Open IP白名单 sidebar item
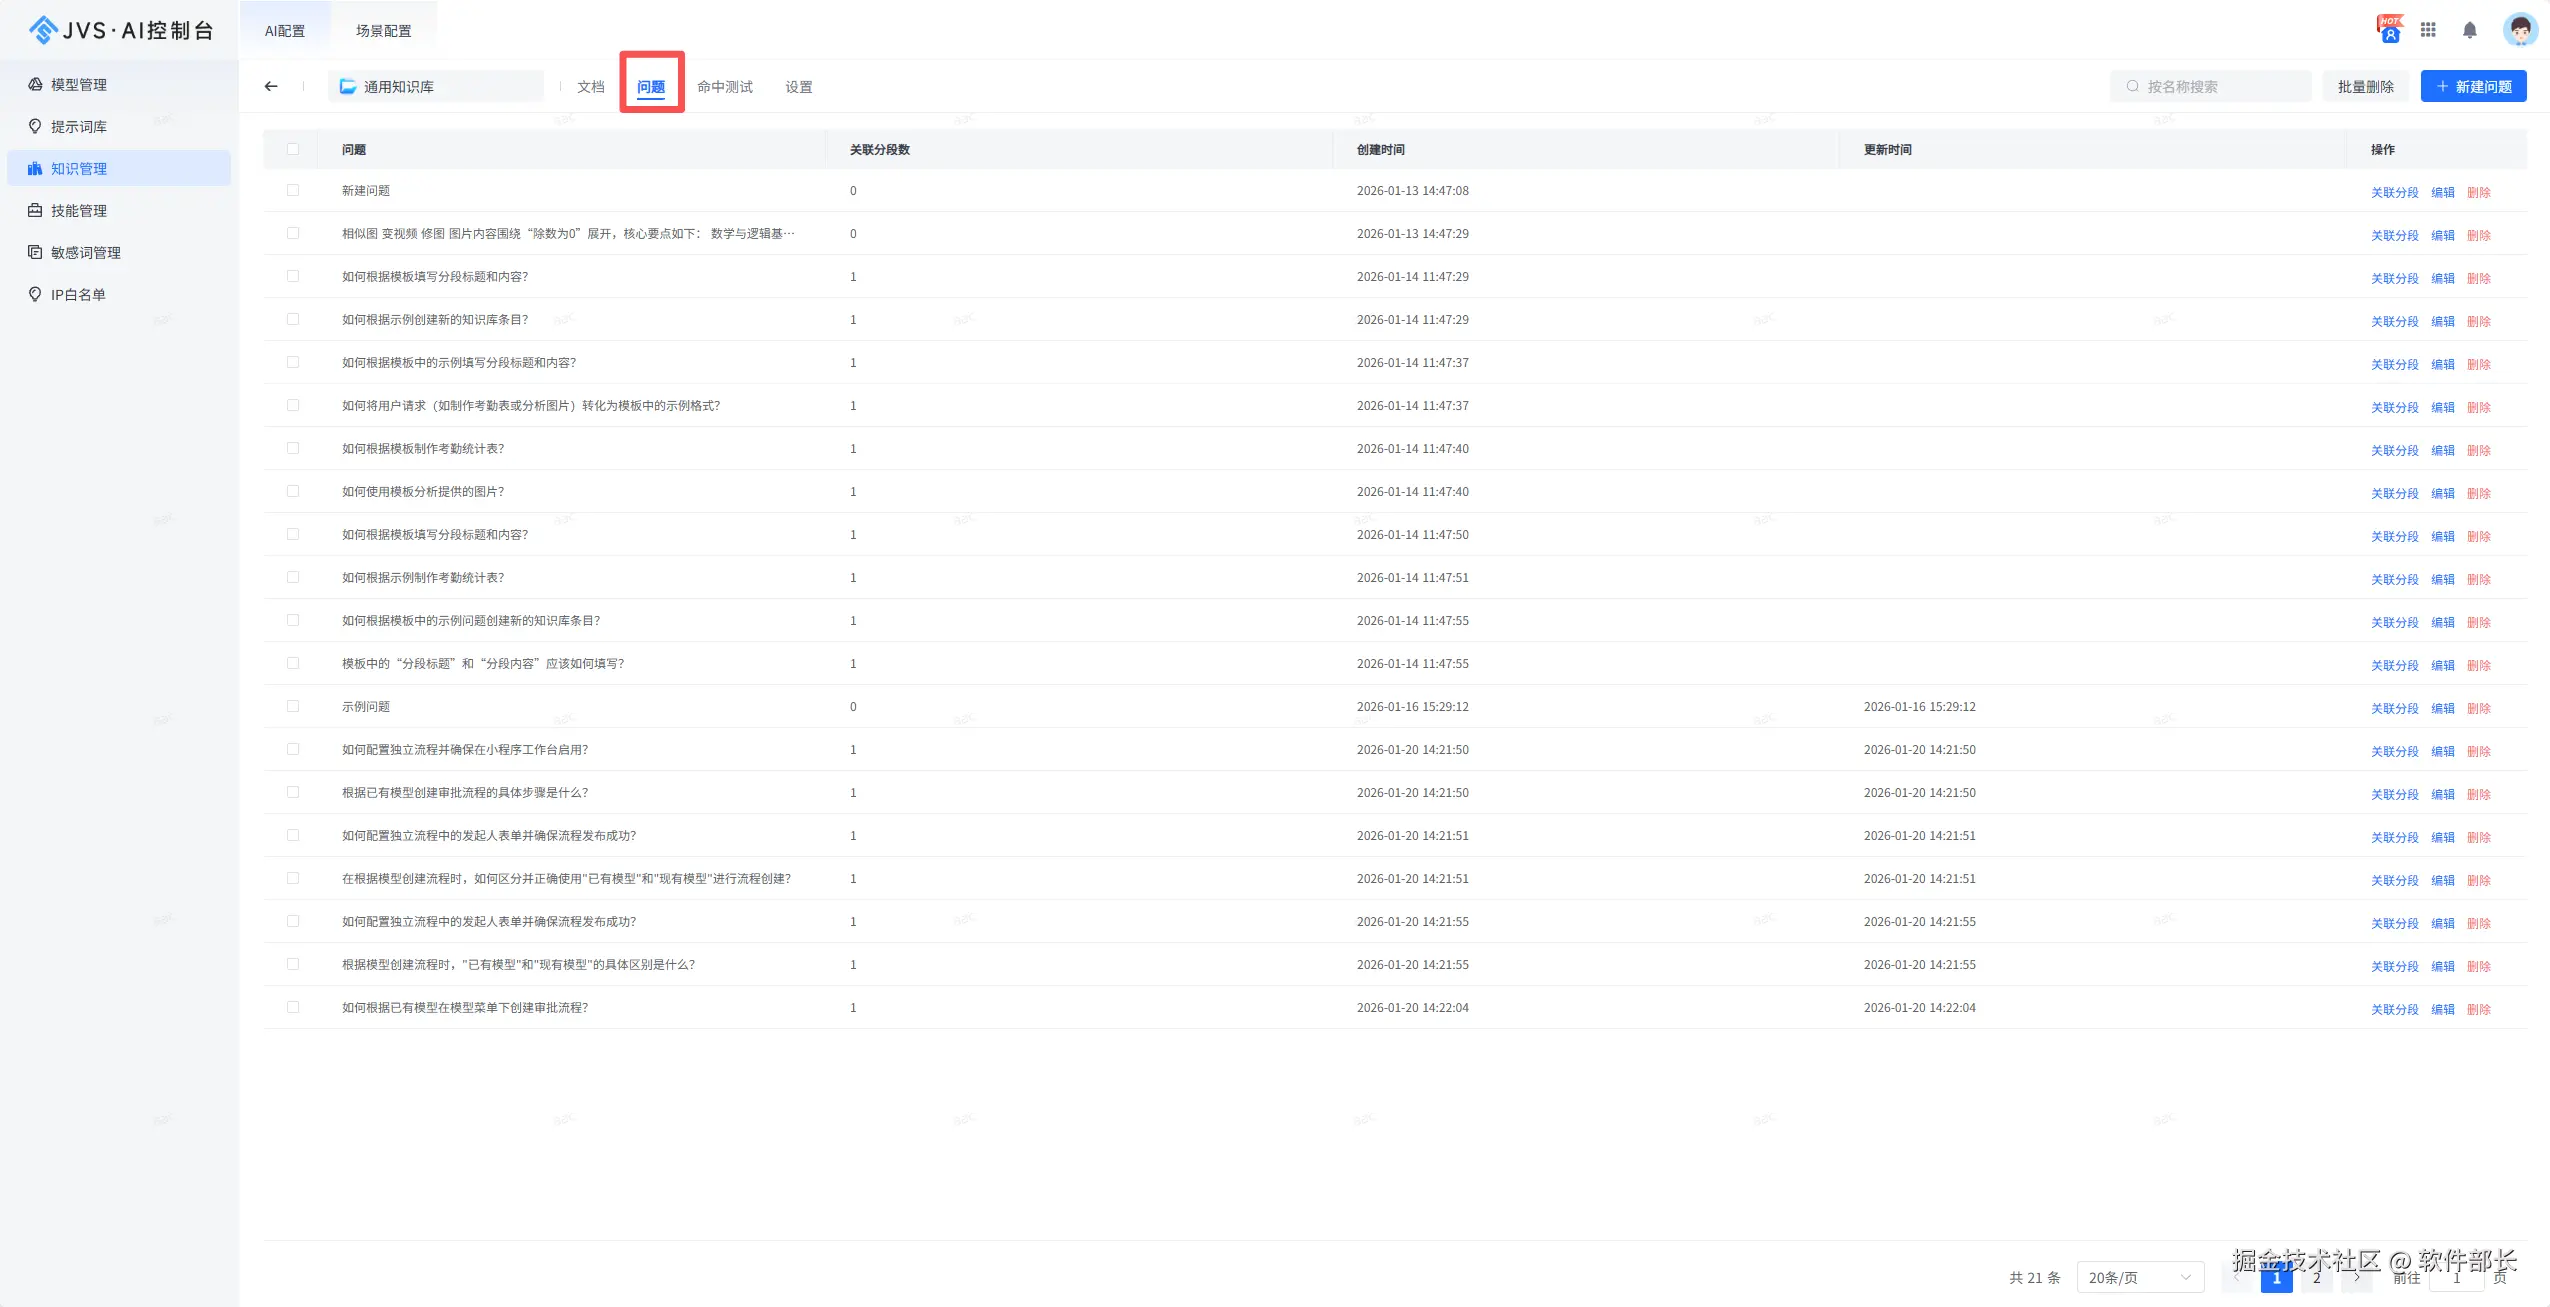 tap(78, 295)
